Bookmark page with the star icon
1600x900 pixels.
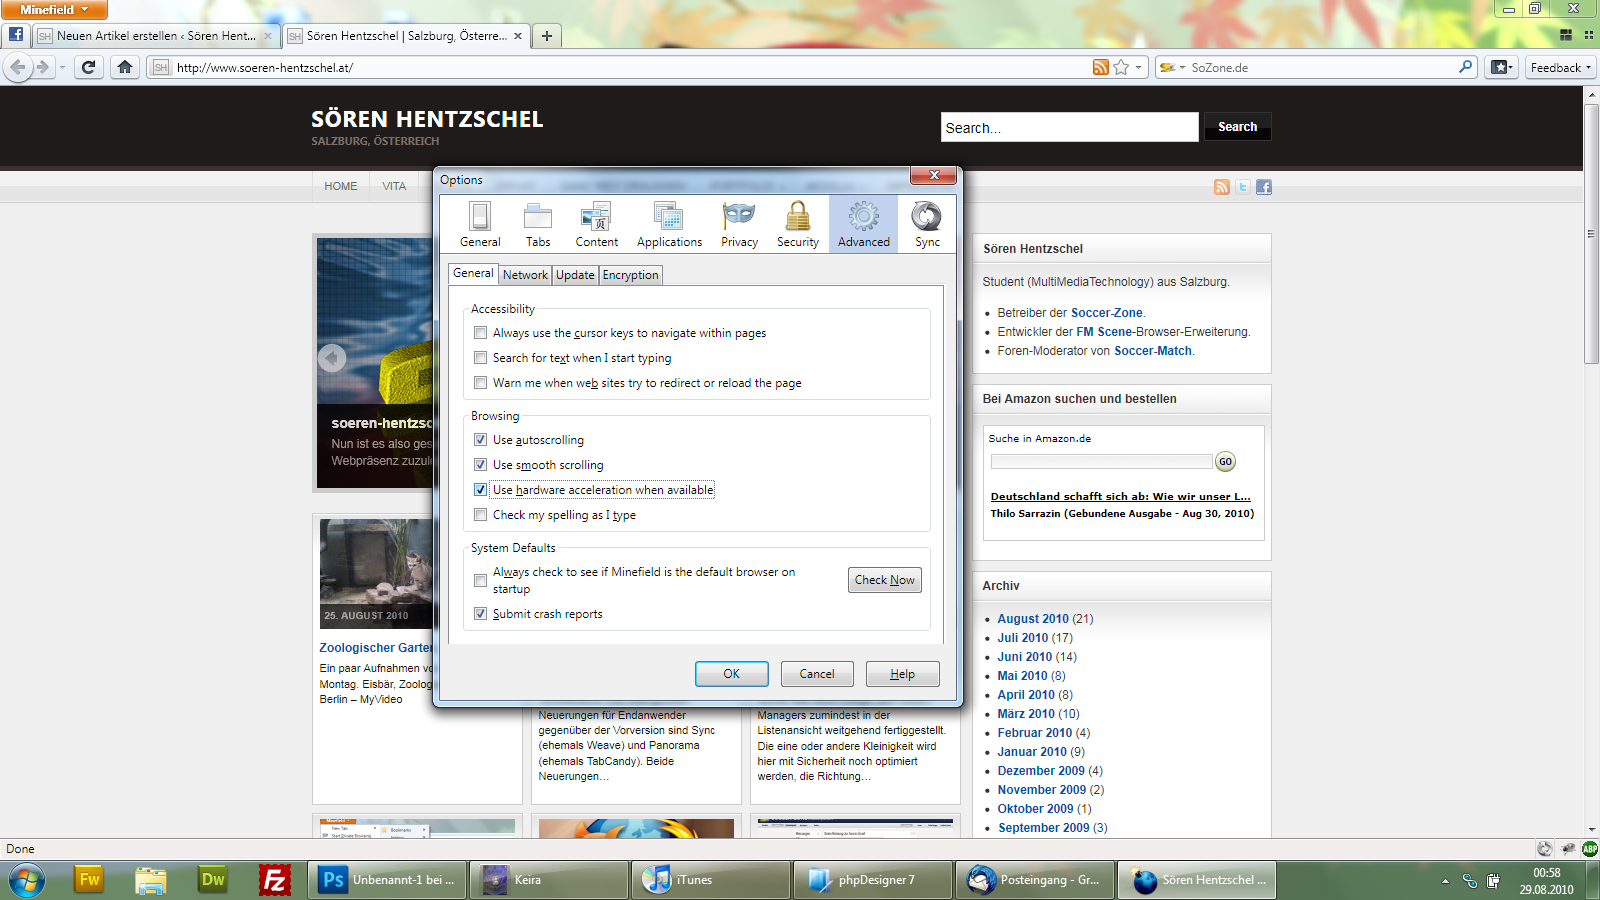[x=1121, y=67]
